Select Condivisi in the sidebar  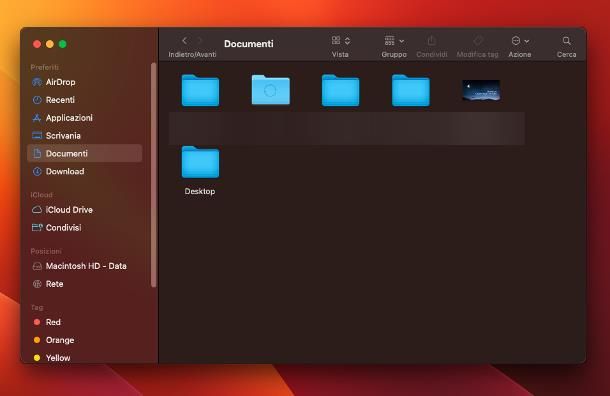coord(85,228)
